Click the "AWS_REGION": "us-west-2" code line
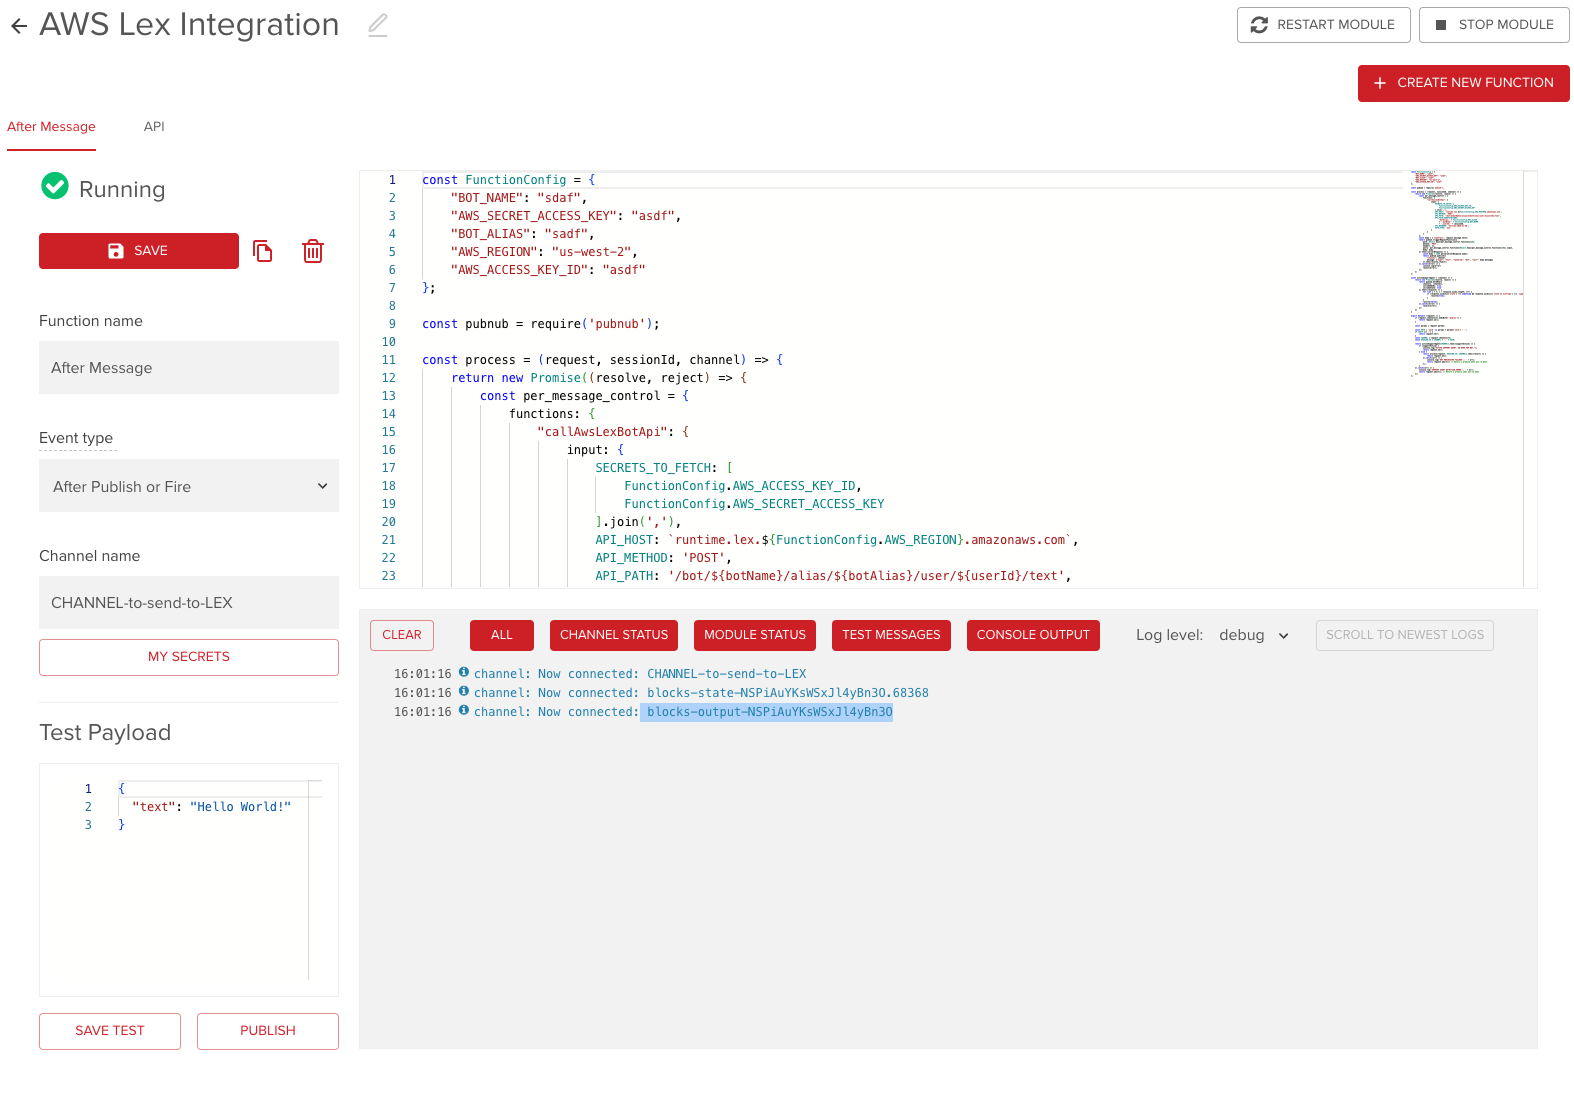The width and height of the screenshot is (1574, 1117). (544, 252)
